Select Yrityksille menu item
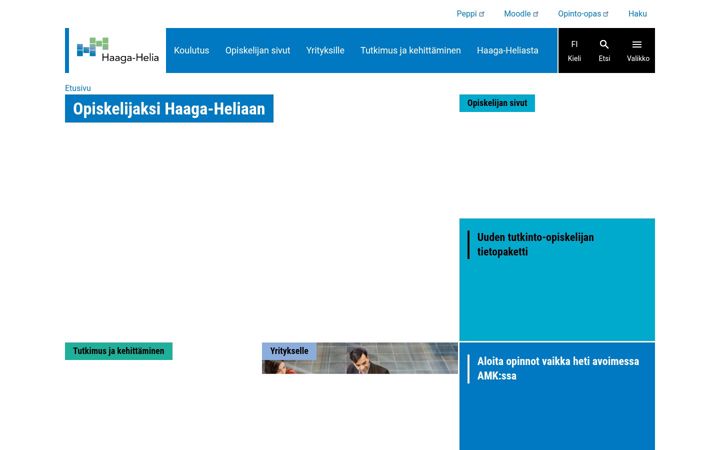Screen dimensions: 720x450 pyautogui.click(x=325, y=51)
